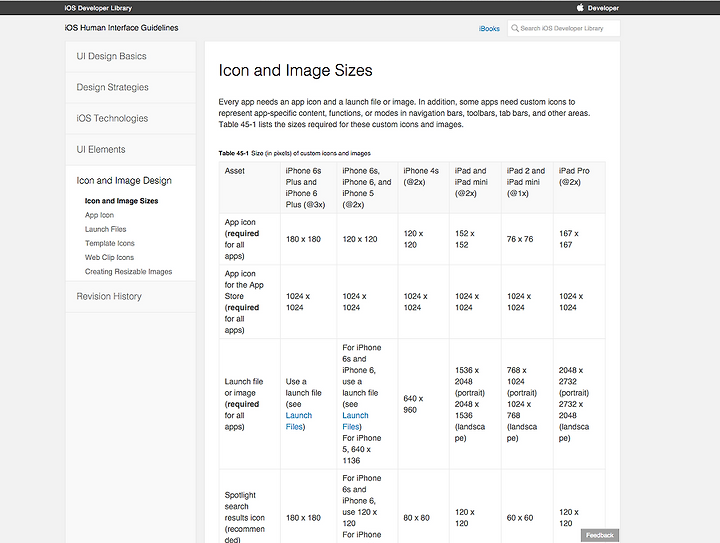Click the 640 x 960 launch image cell

coord(423,404)
